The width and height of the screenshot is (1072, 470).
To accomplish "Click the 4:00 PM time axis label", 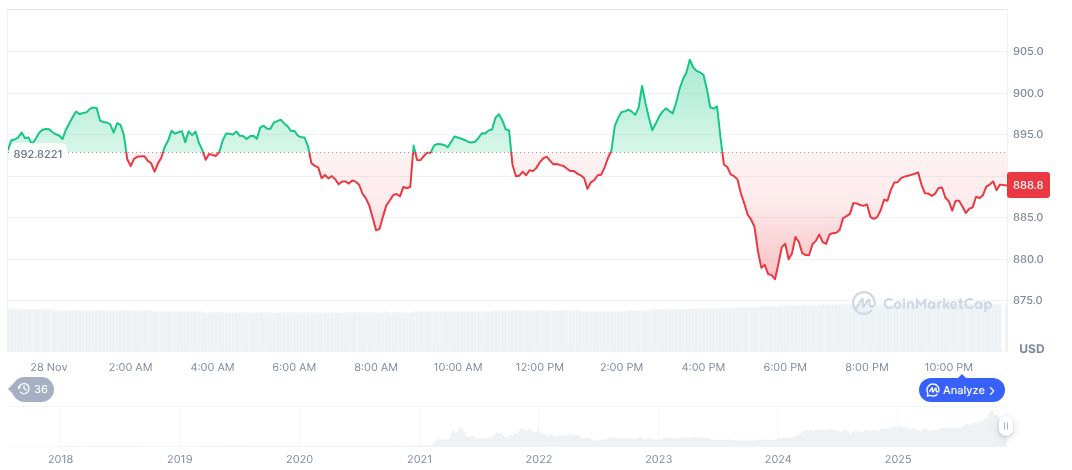I will point(703,367).
